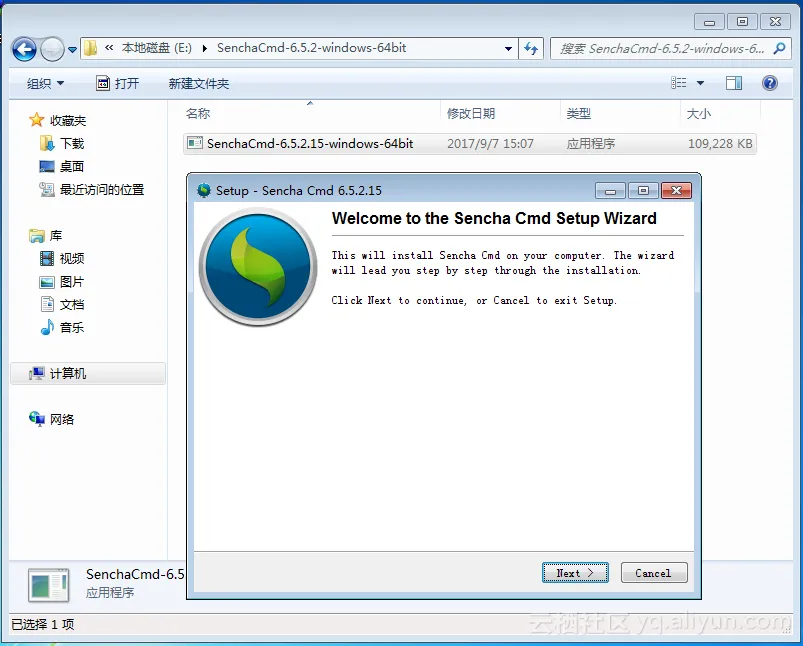
Task: Open the 图片 library
Action: [x=72, y=282]
